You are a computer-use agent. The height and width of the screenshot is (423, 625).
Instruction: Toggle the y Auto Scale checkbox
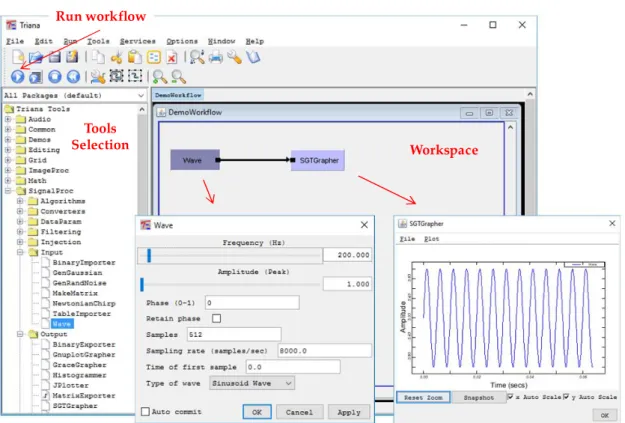pos(566,397)
